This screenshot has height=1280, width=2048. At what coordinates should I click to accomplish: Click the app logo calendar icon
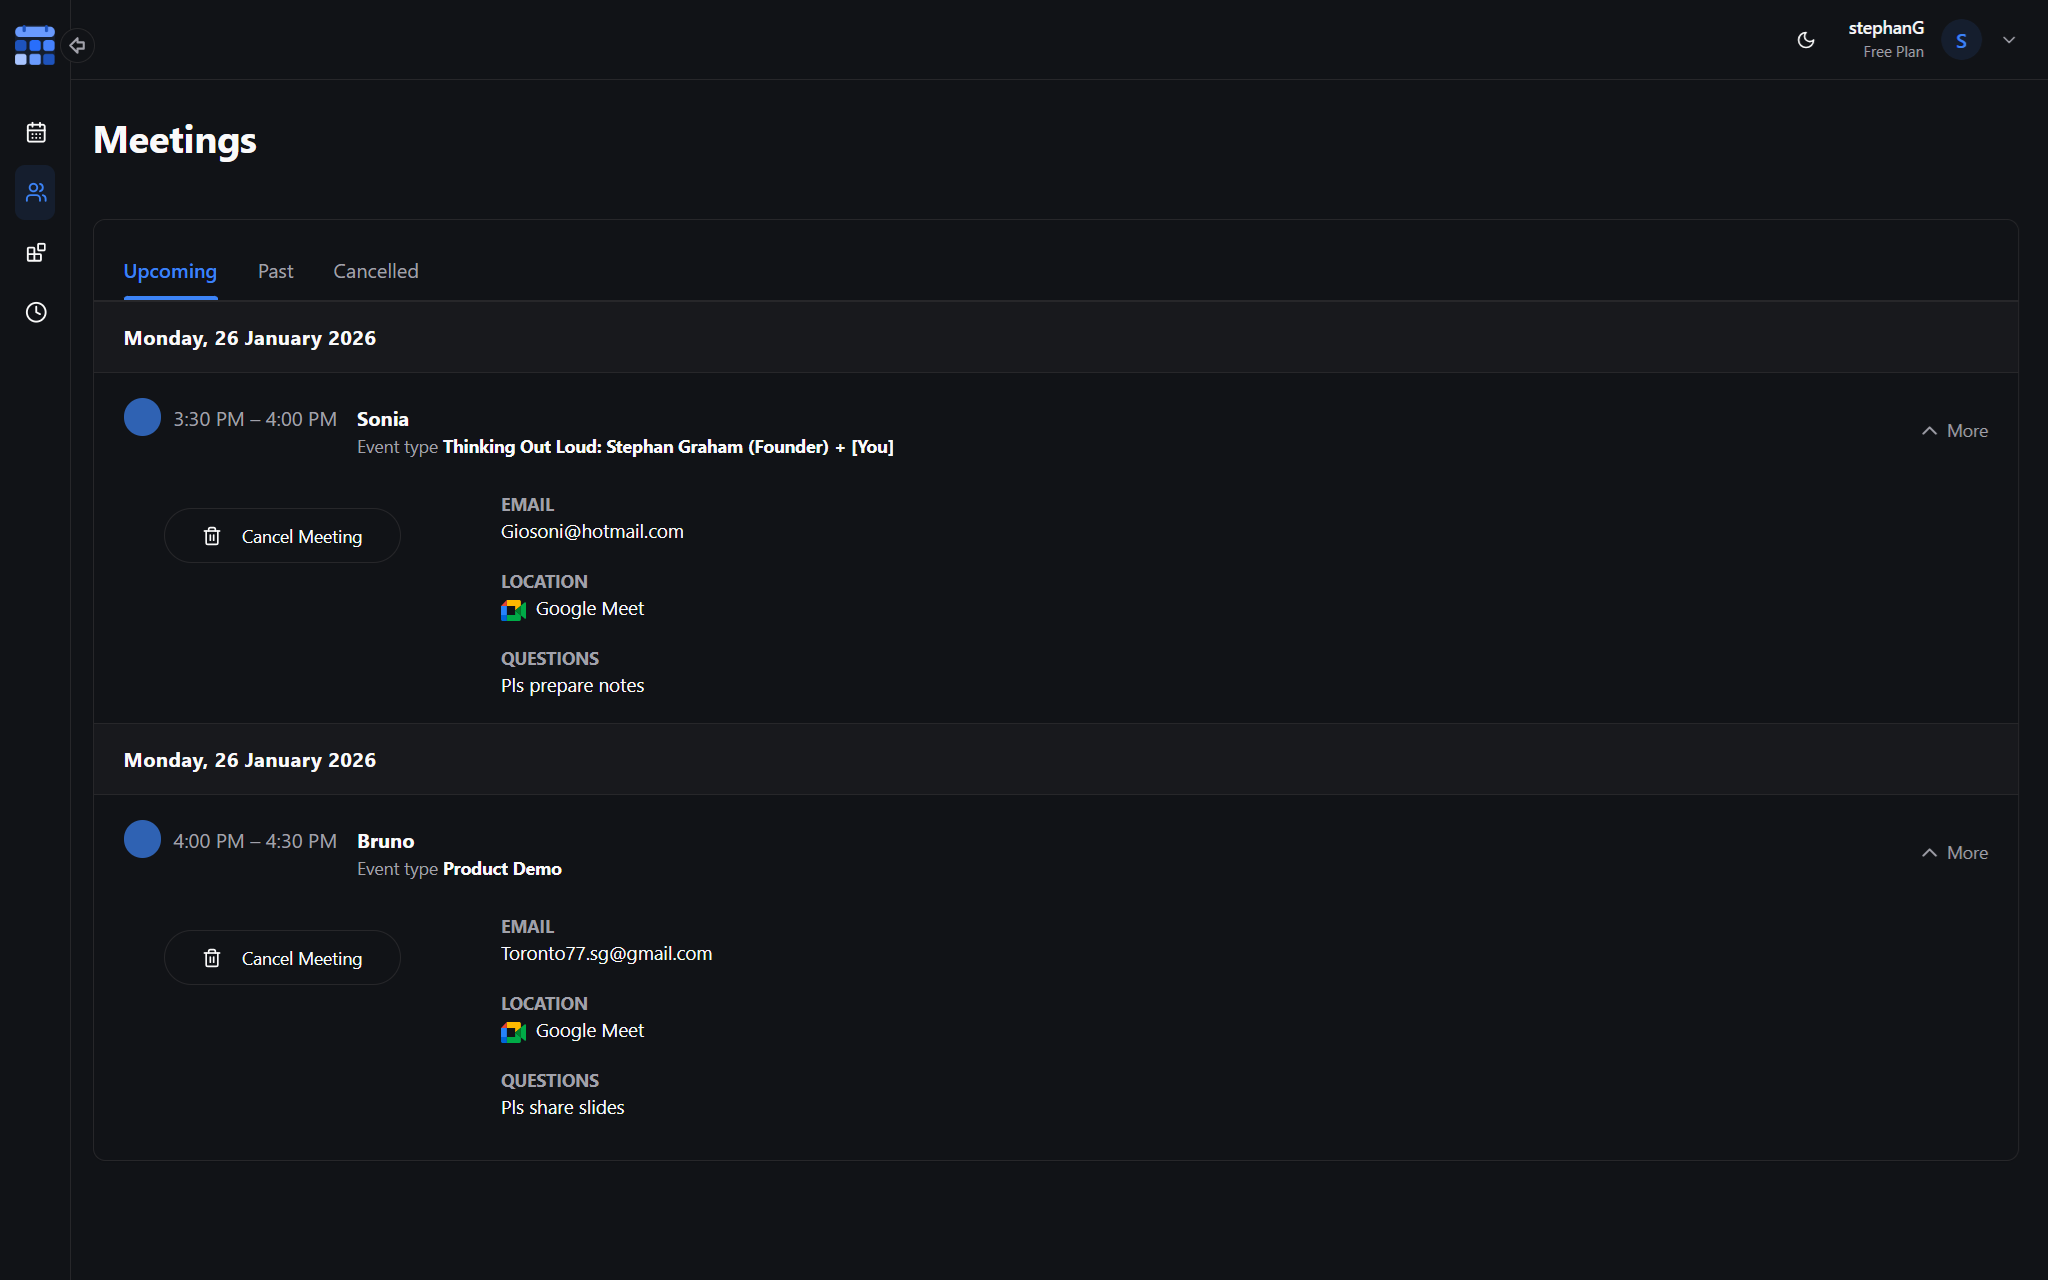[x=34, y=45]
